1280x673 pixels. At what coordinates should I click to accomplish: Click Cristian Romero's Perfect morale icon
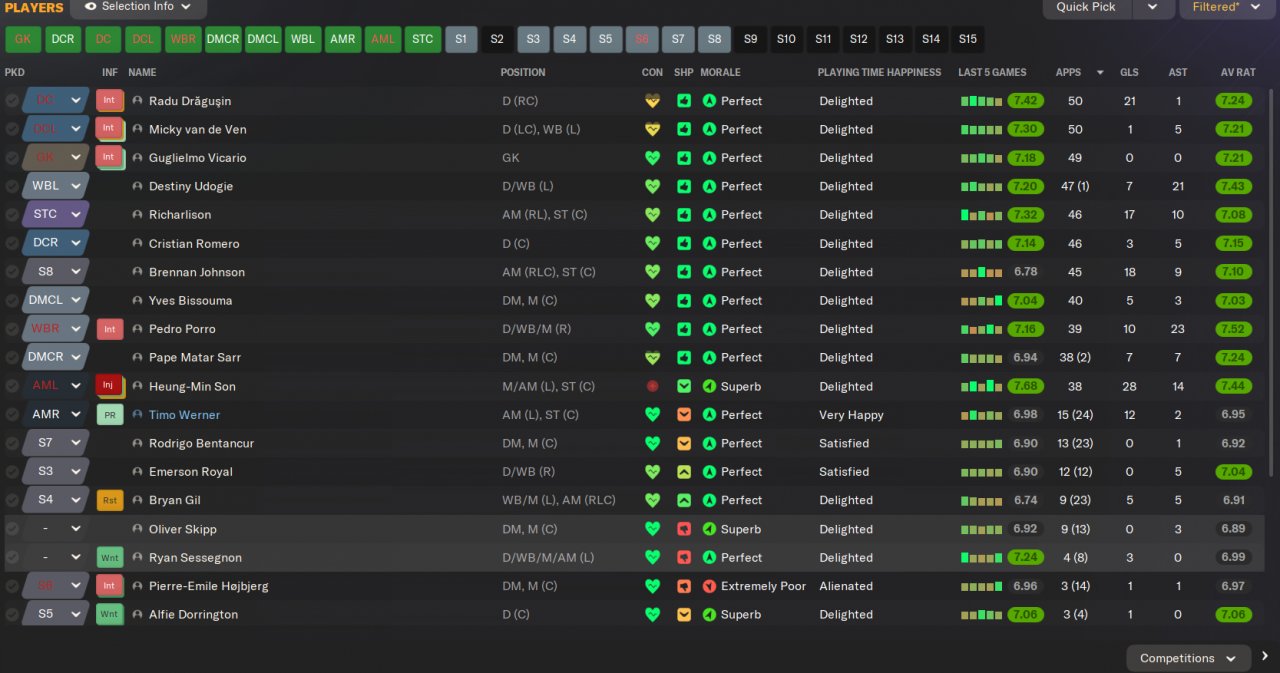pyautogui.click(x=709, y=244)
